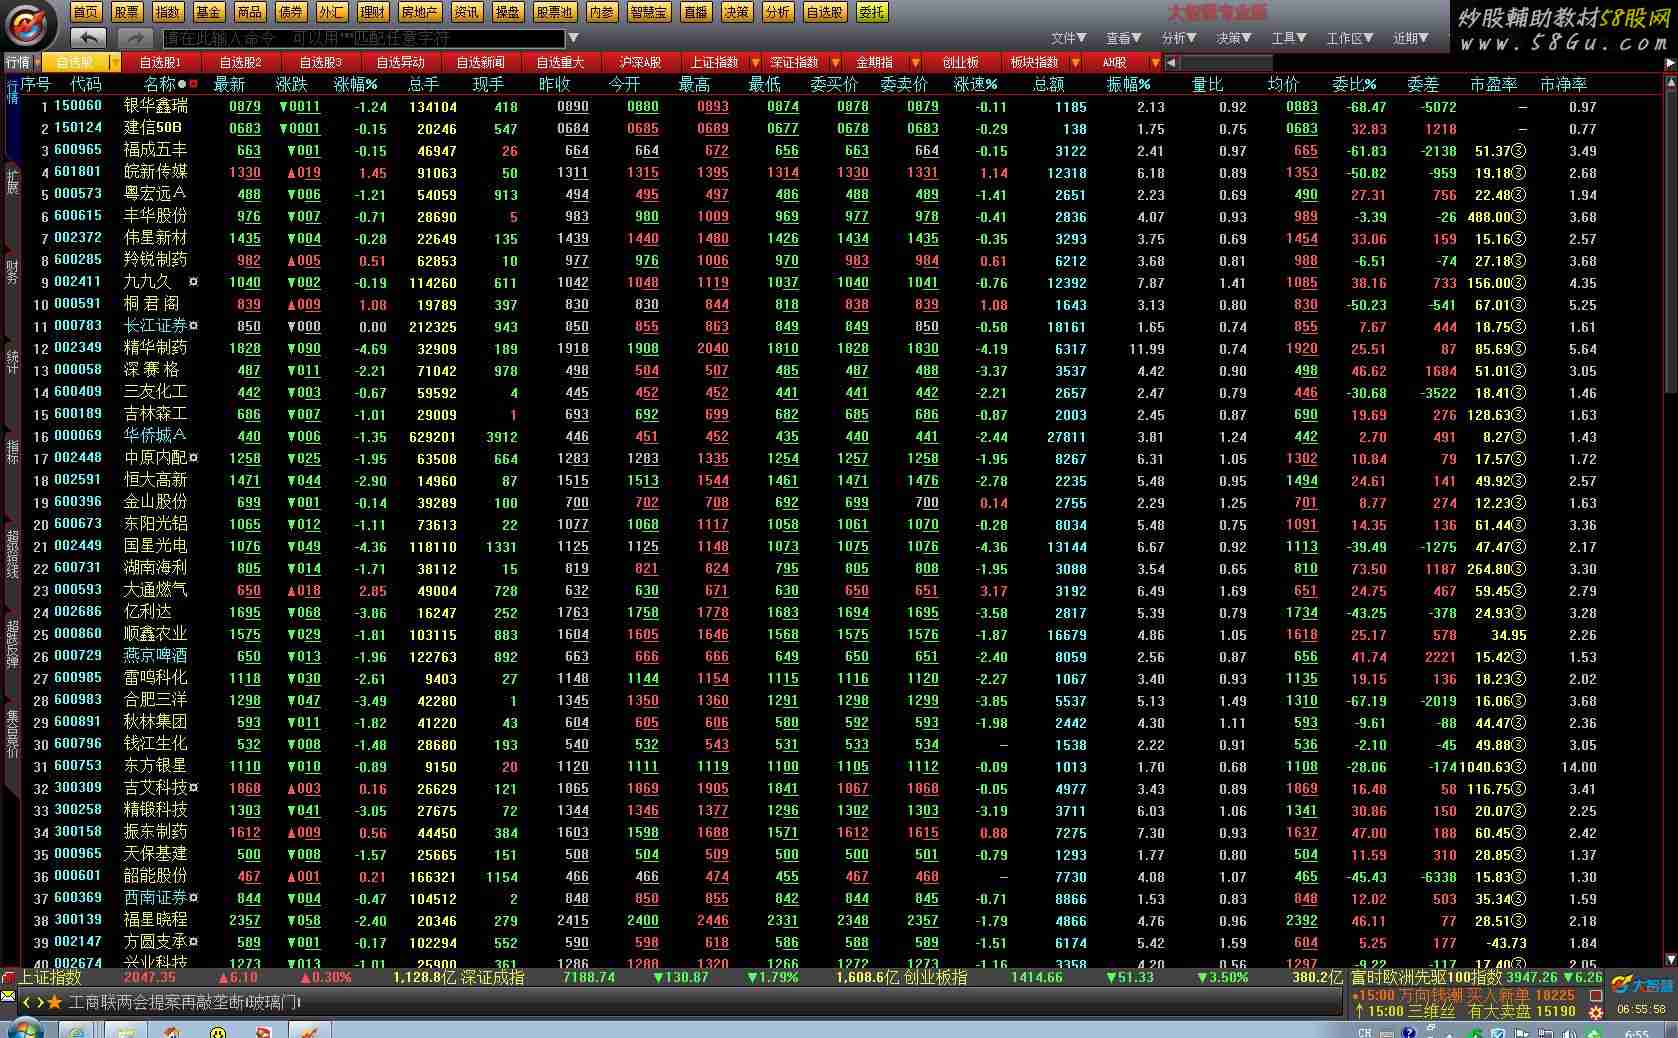Expand the arrow on 板块指数 tab
This screenshot has height=1038, width=1678.
click(x=1073, y=62)
